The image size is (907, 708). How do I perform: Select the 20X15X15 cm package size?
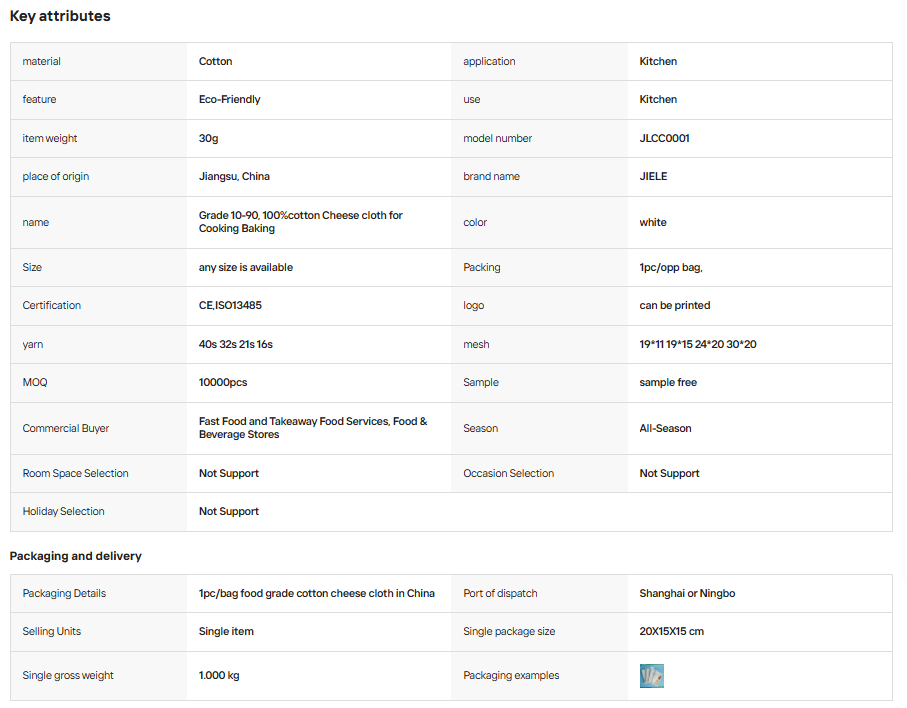672,632
